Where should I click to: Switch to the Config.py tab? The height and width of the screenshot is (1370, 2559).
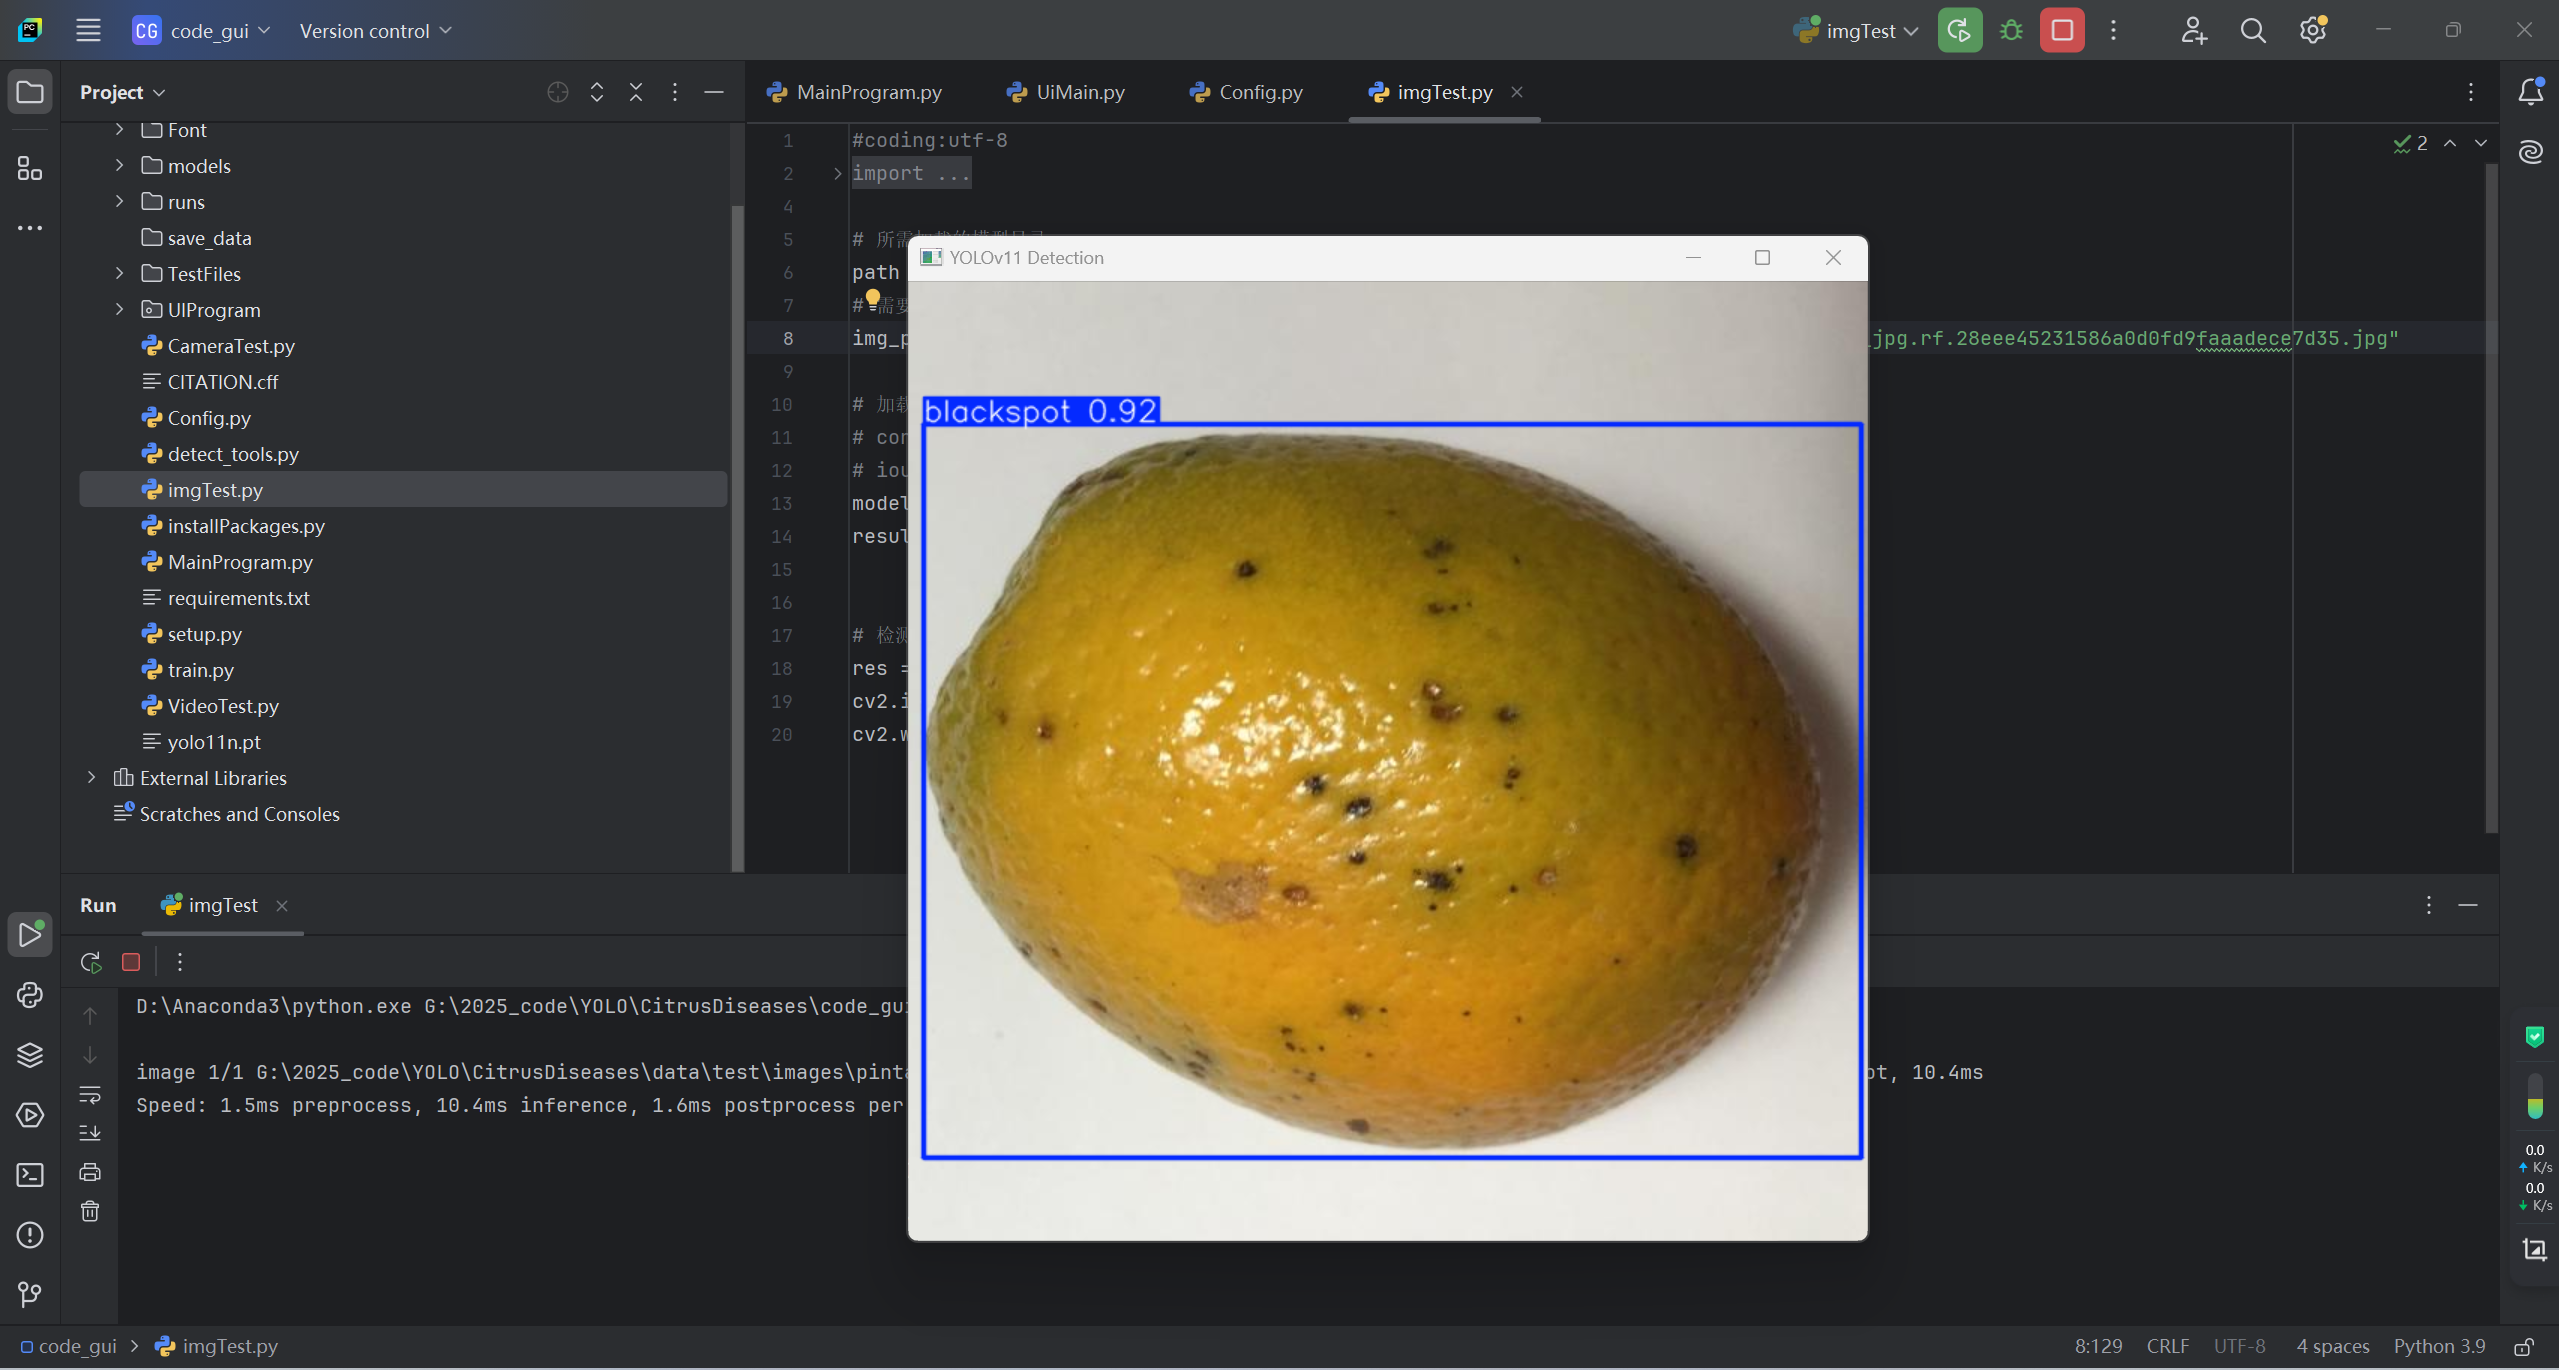point(1246,92)
